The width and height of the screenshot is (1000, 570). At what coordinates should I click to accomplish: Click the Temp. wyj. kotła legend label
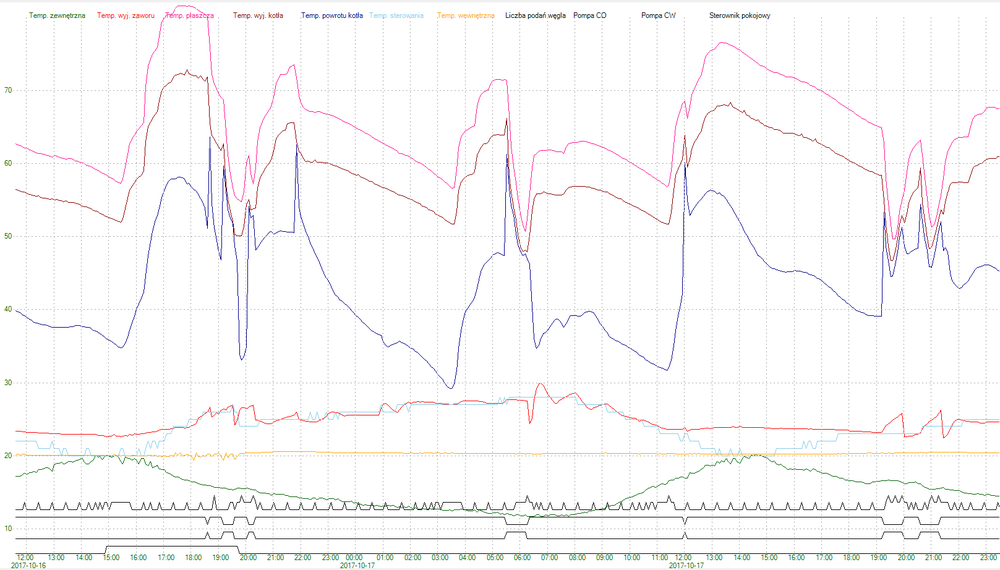(x=258, y=15)
